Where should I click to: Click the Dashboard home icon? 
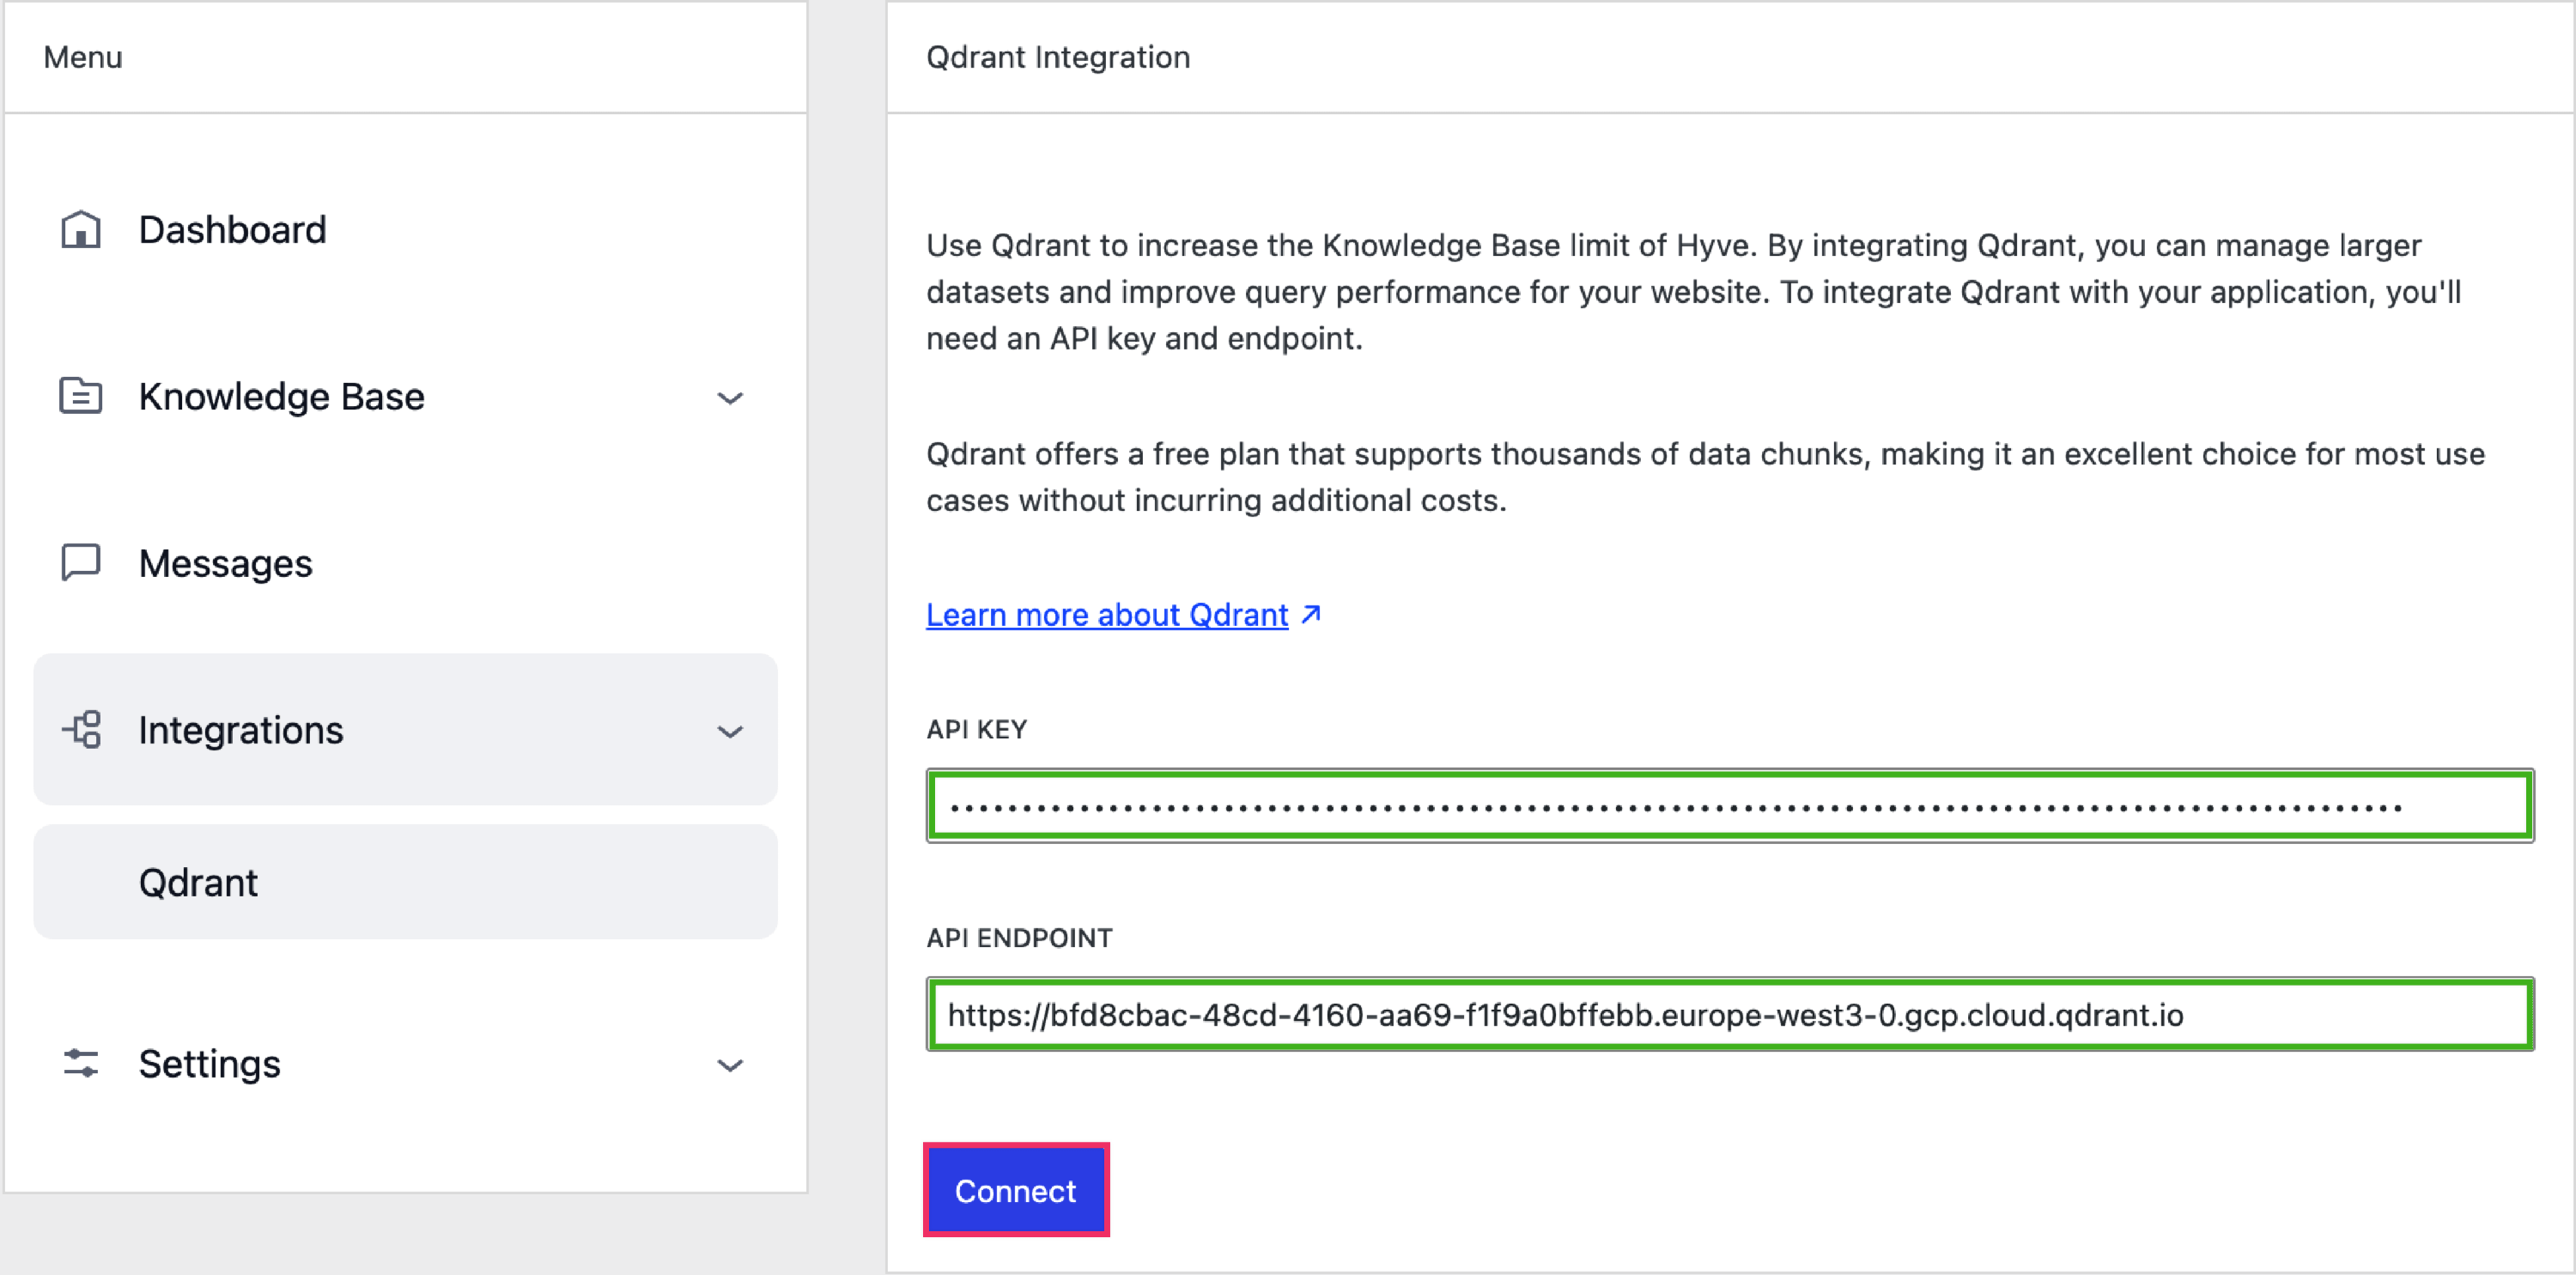[x=81, y=230]
